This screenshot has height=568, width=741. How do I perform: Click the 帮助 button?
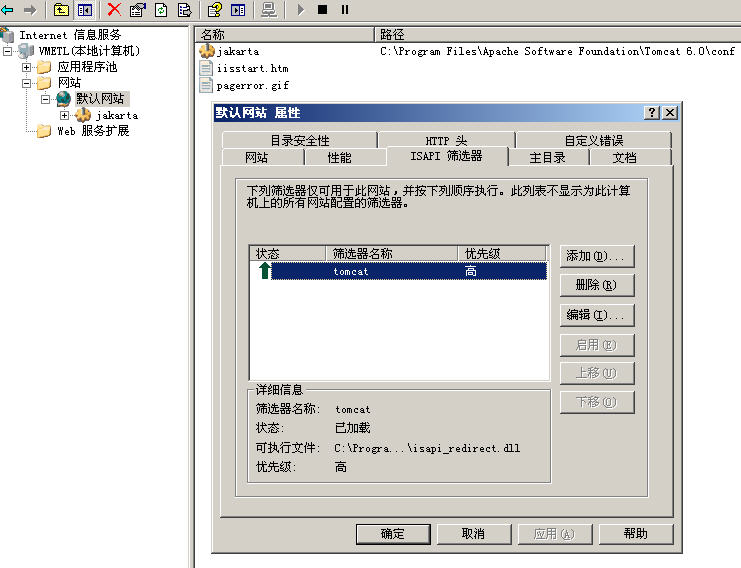point(636,534)
